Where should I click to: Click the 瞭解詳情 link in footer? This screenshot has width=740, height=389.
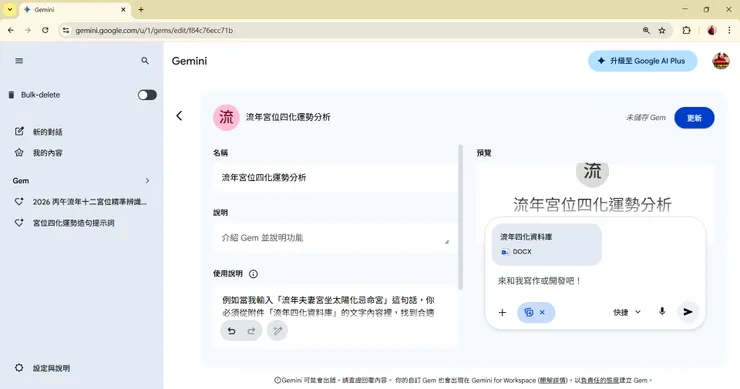pos(553,380)
